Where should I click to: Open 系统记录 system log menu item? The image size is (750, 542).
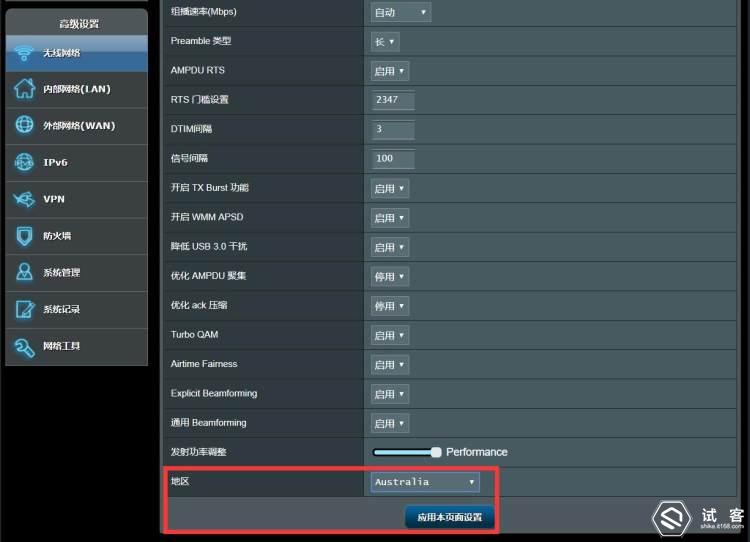[77, 310]
